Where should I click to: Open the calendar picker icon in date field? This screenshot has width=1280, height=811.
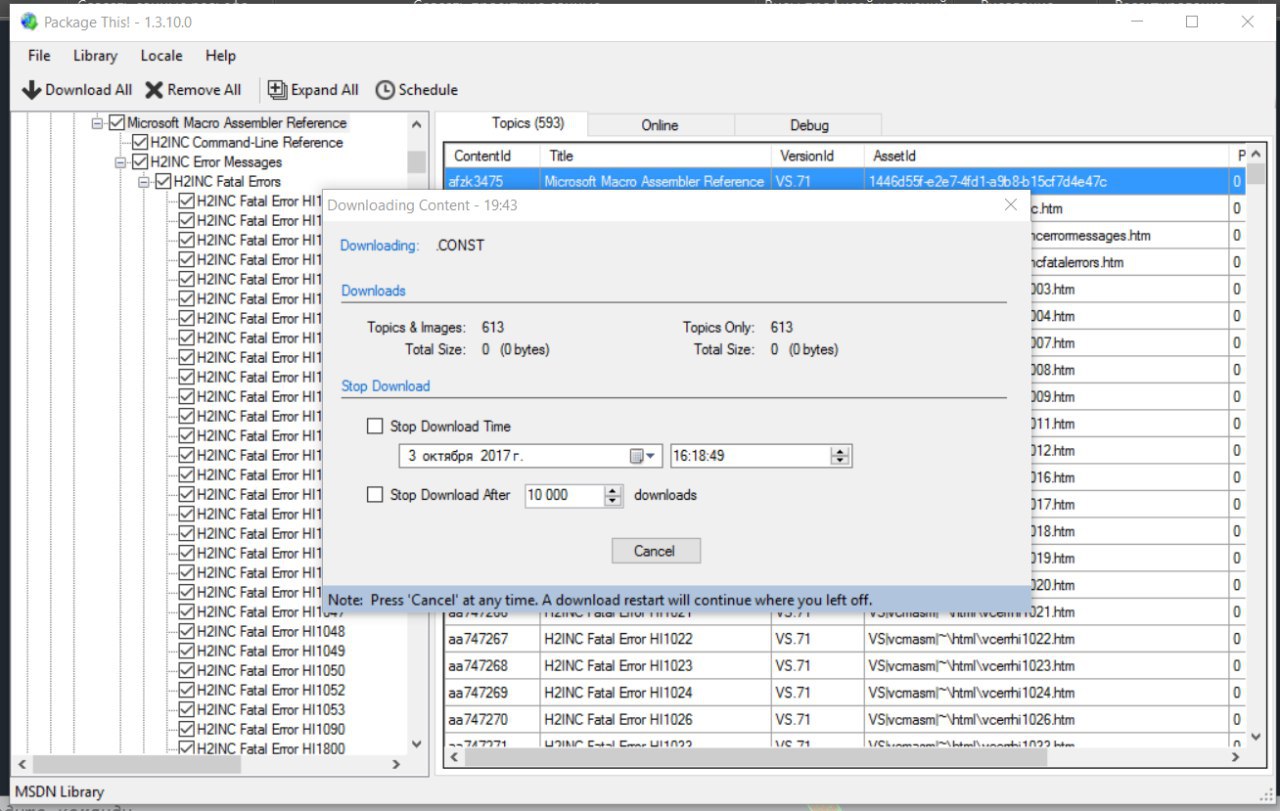[x=638, y=456]
